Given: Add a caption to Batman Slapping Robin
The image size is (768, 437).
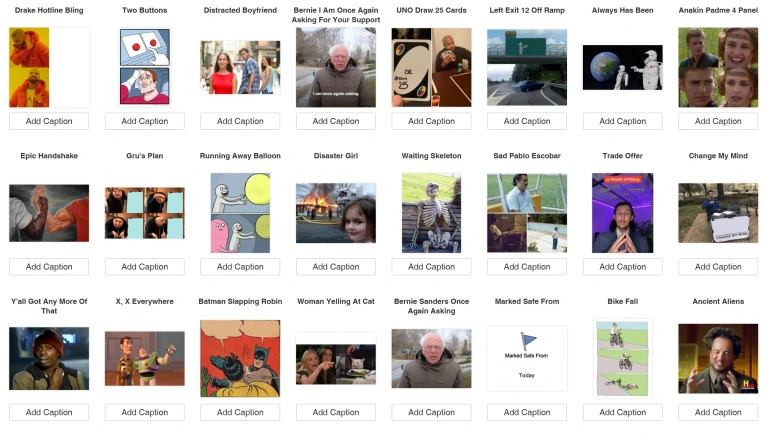Looking at the screenshot, I should point(240,412).
